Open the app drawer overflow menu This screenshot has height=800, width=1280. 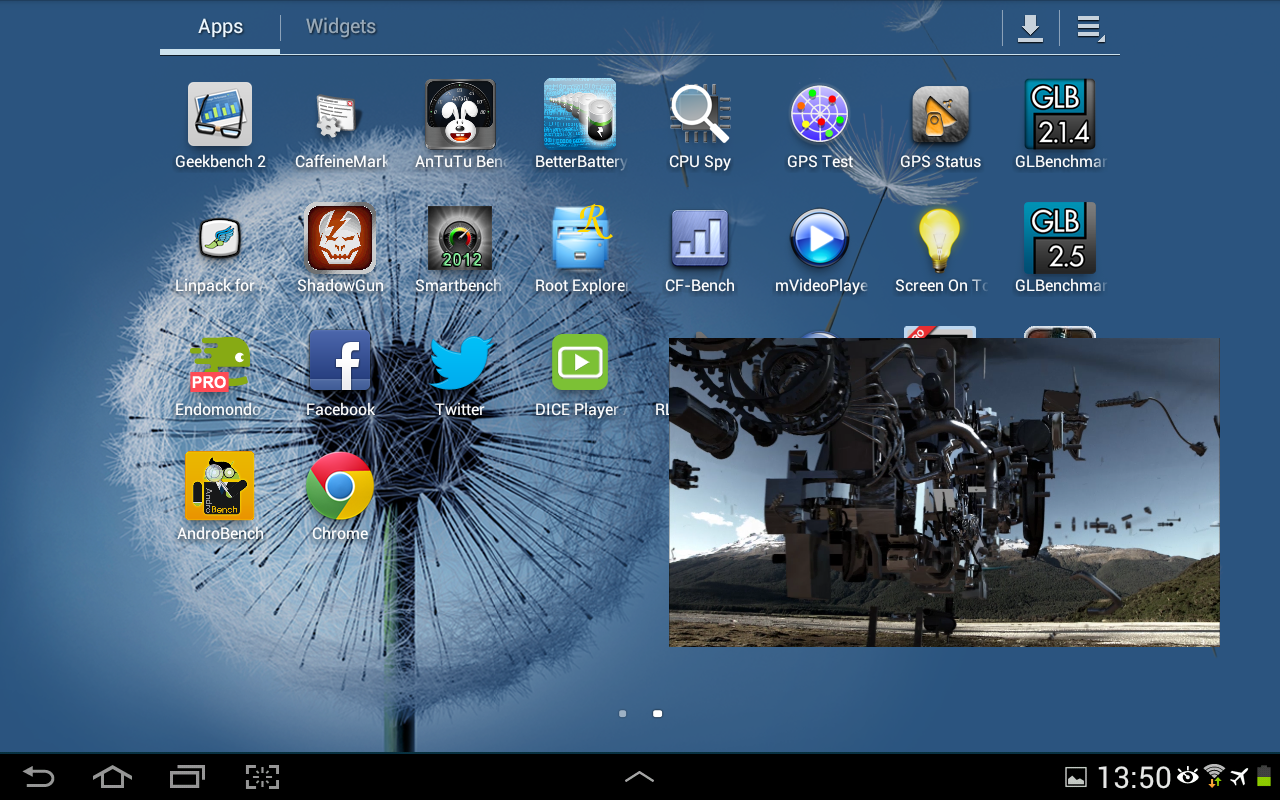click(1090, 28)
